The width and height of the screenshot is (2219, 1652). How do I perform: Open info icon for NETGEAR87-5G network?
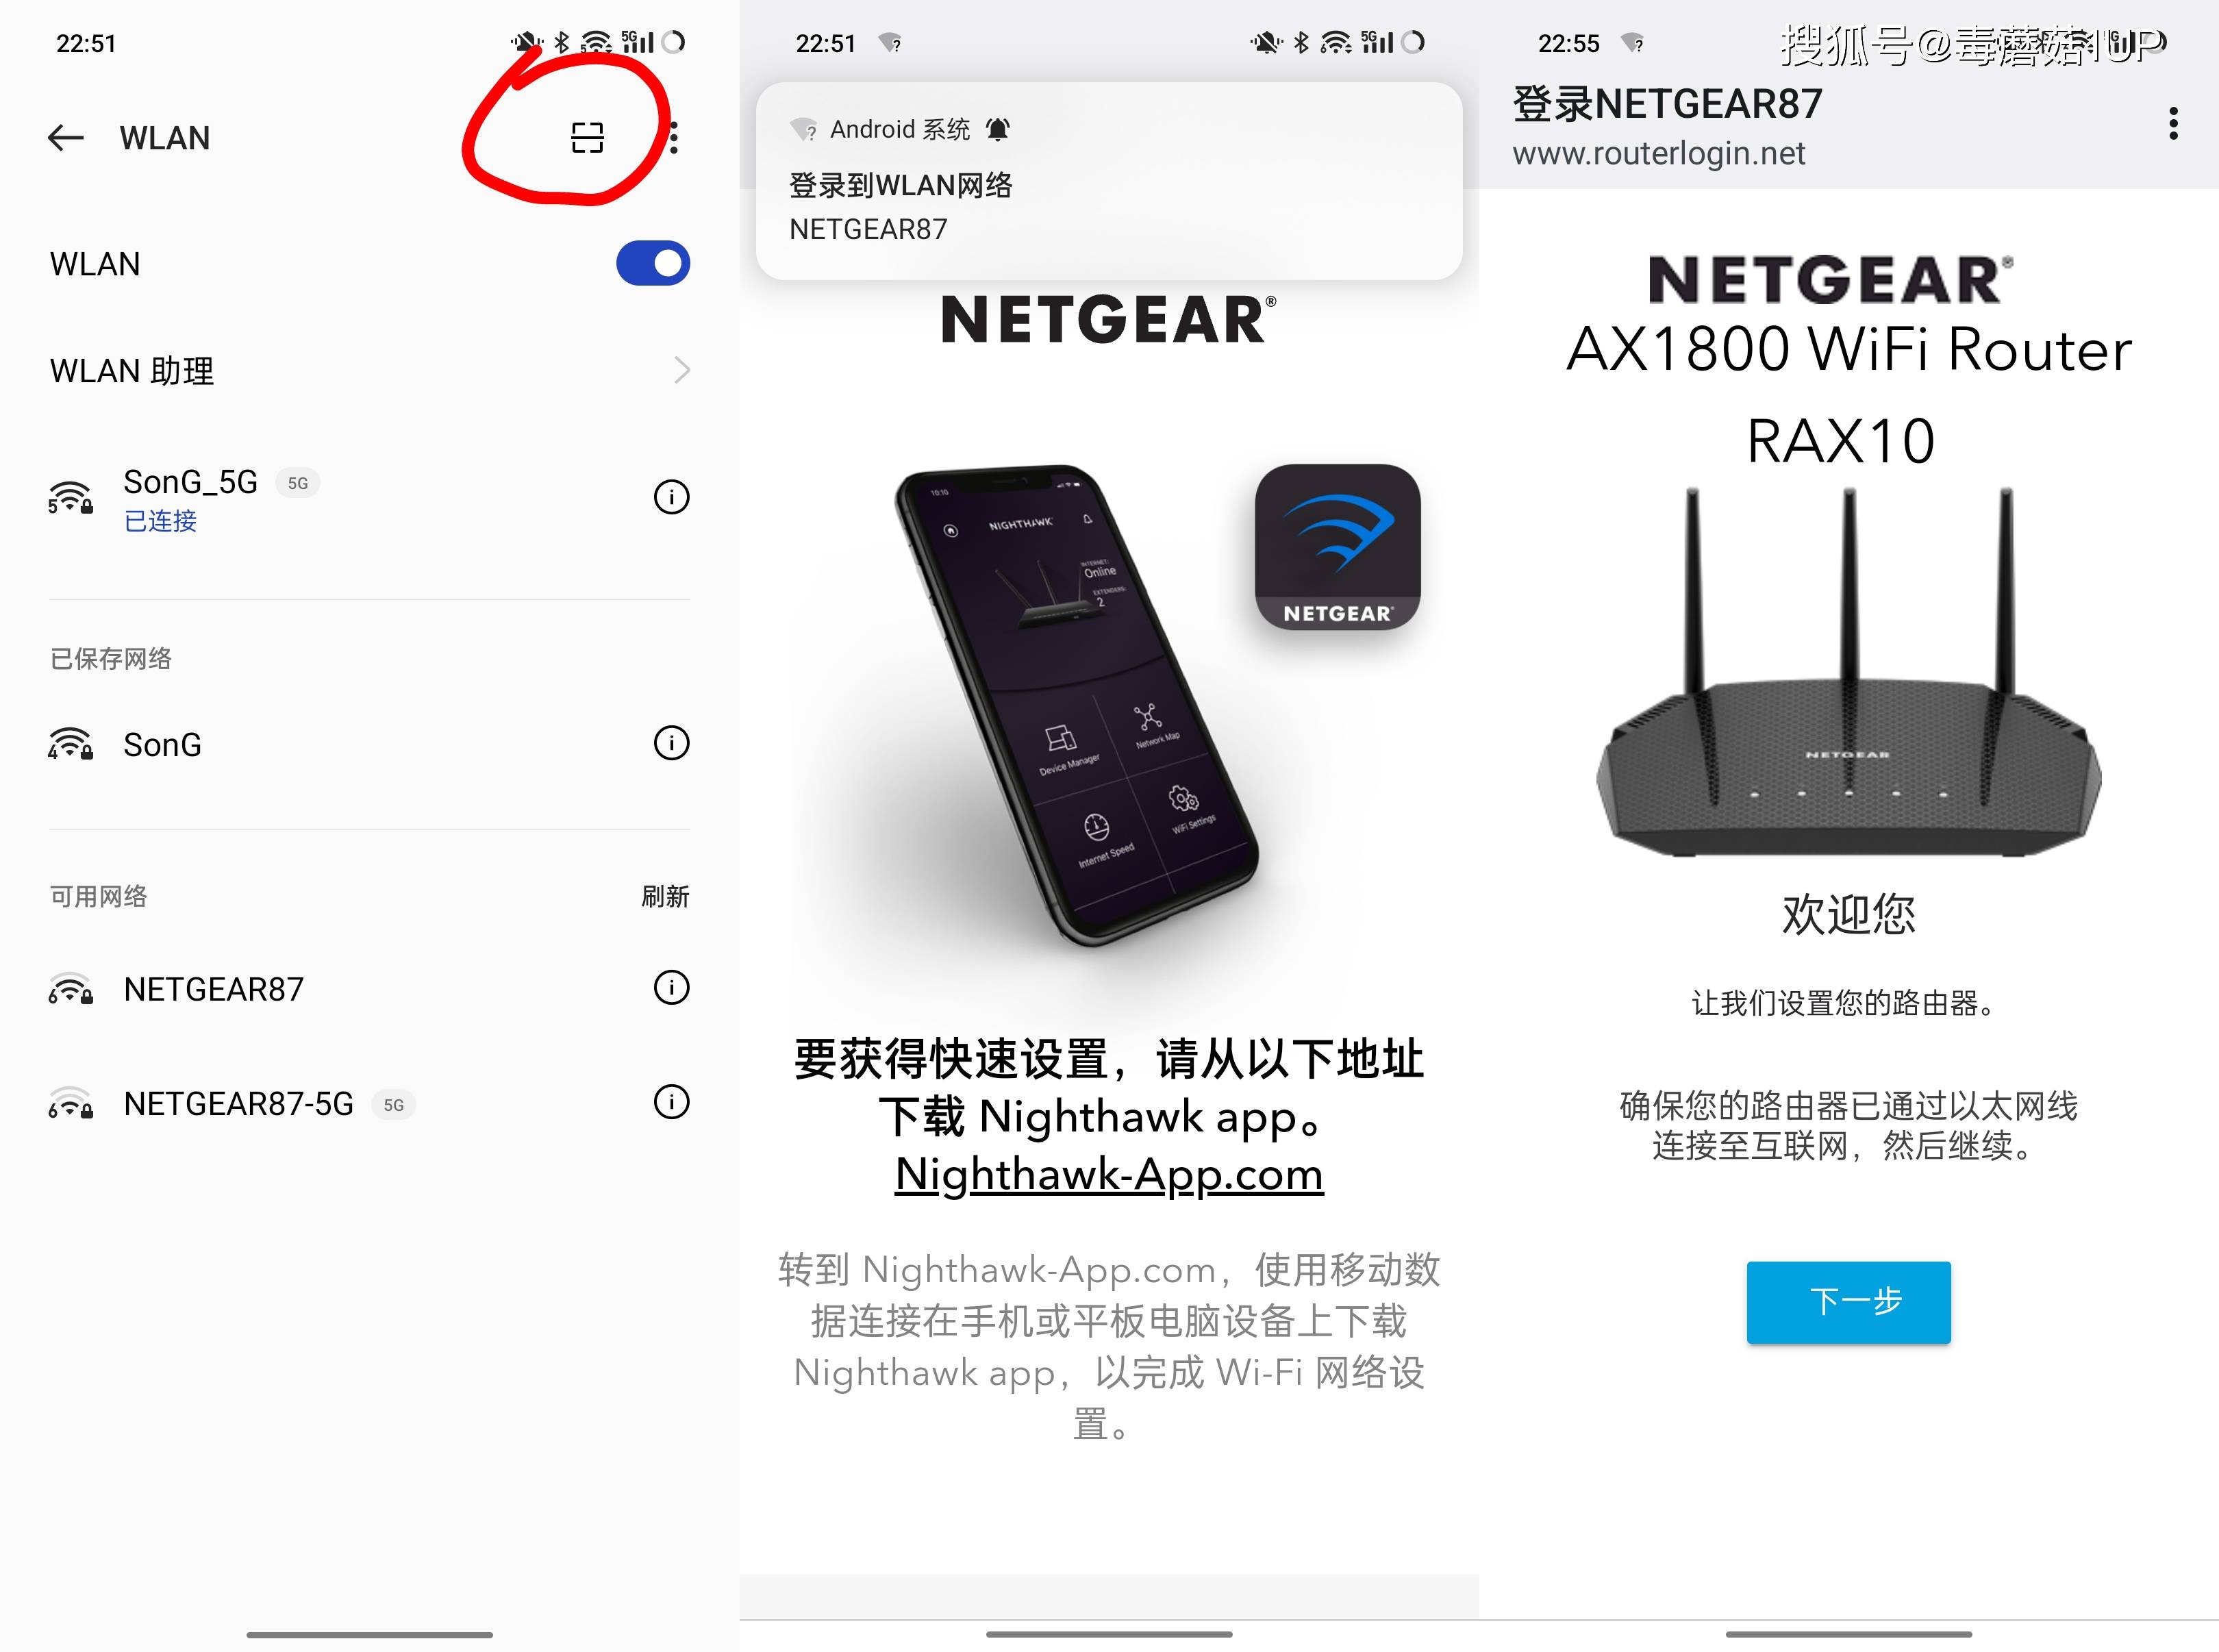671,1102
